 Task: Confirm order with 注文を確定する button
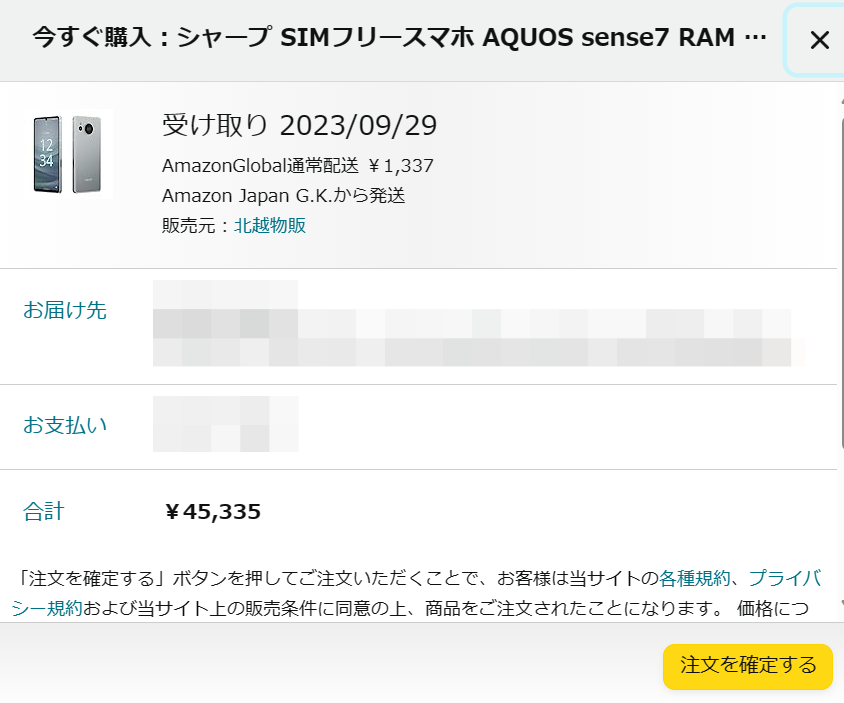(748, 666)
